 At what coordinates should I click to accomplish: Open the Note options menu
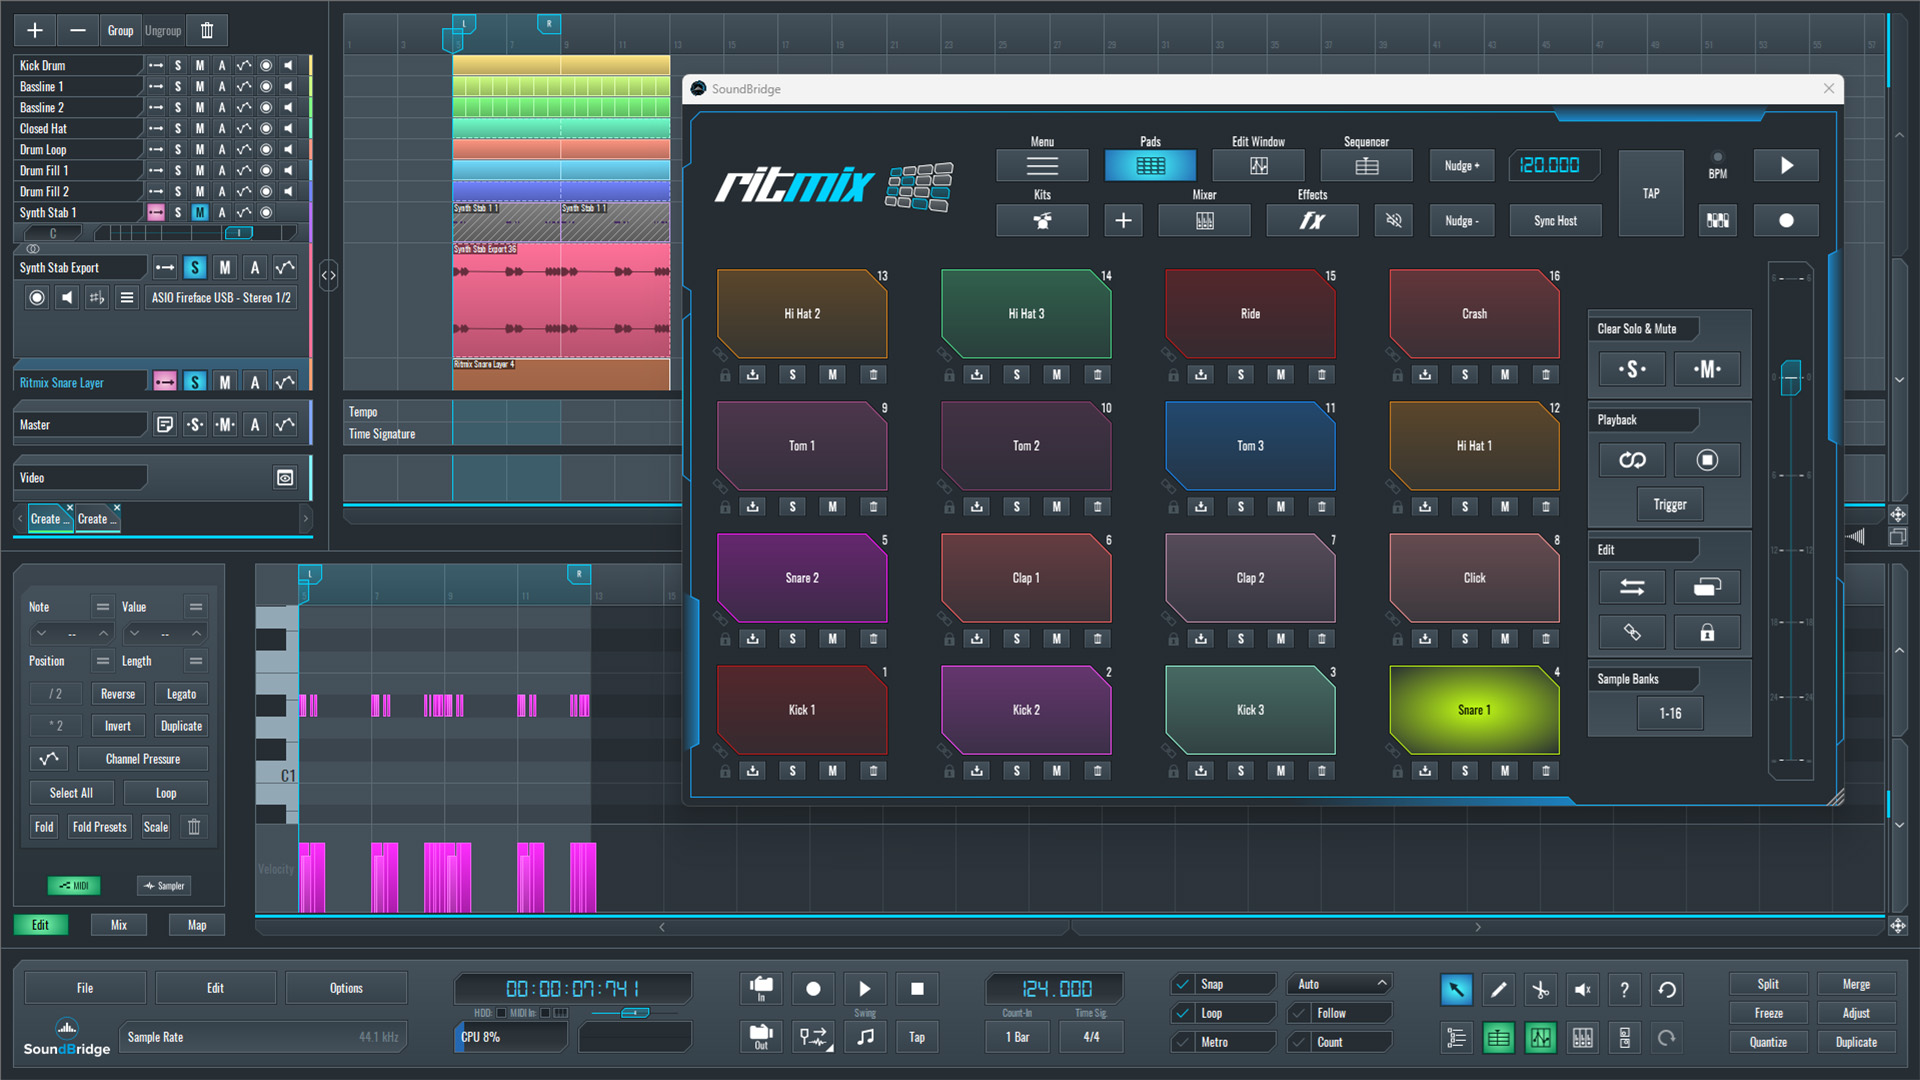pyautogui.click(x=103, y=607)
